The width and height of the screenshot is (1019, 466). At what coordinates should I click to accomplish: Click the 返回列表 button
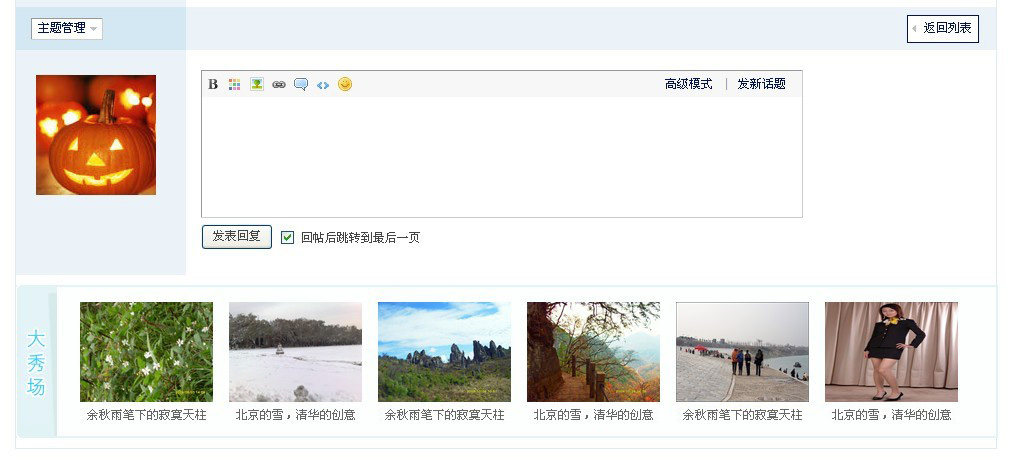tap(943, 29)
